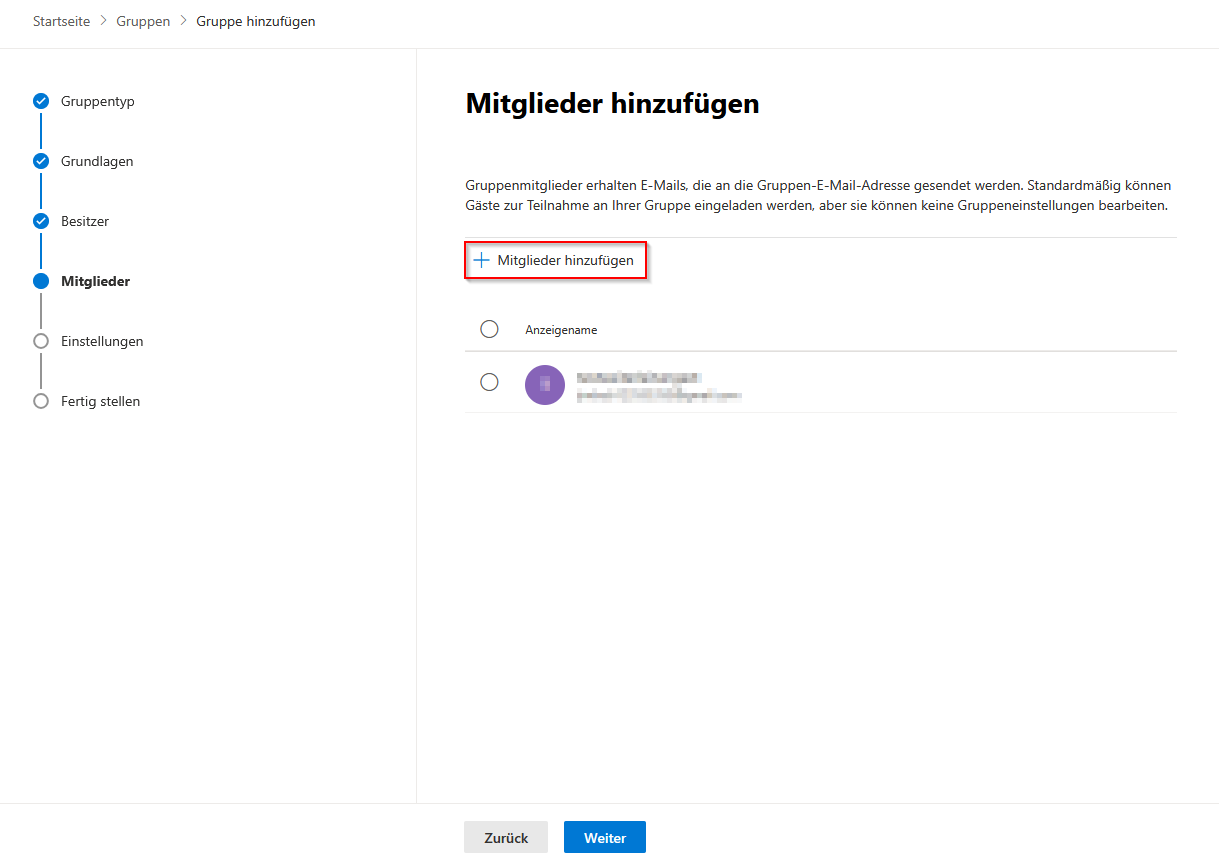Screen dimensions: 1219x860
Task: Open the Besitzer step label
Action: [85, 221]
